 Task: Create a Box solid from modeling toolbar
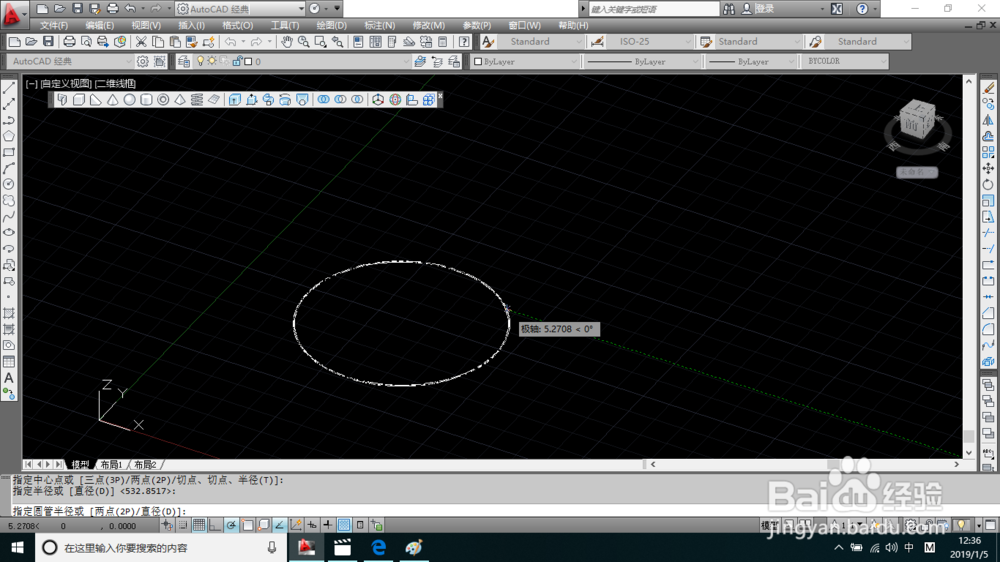pyautogui.click(x=79, y=100)
